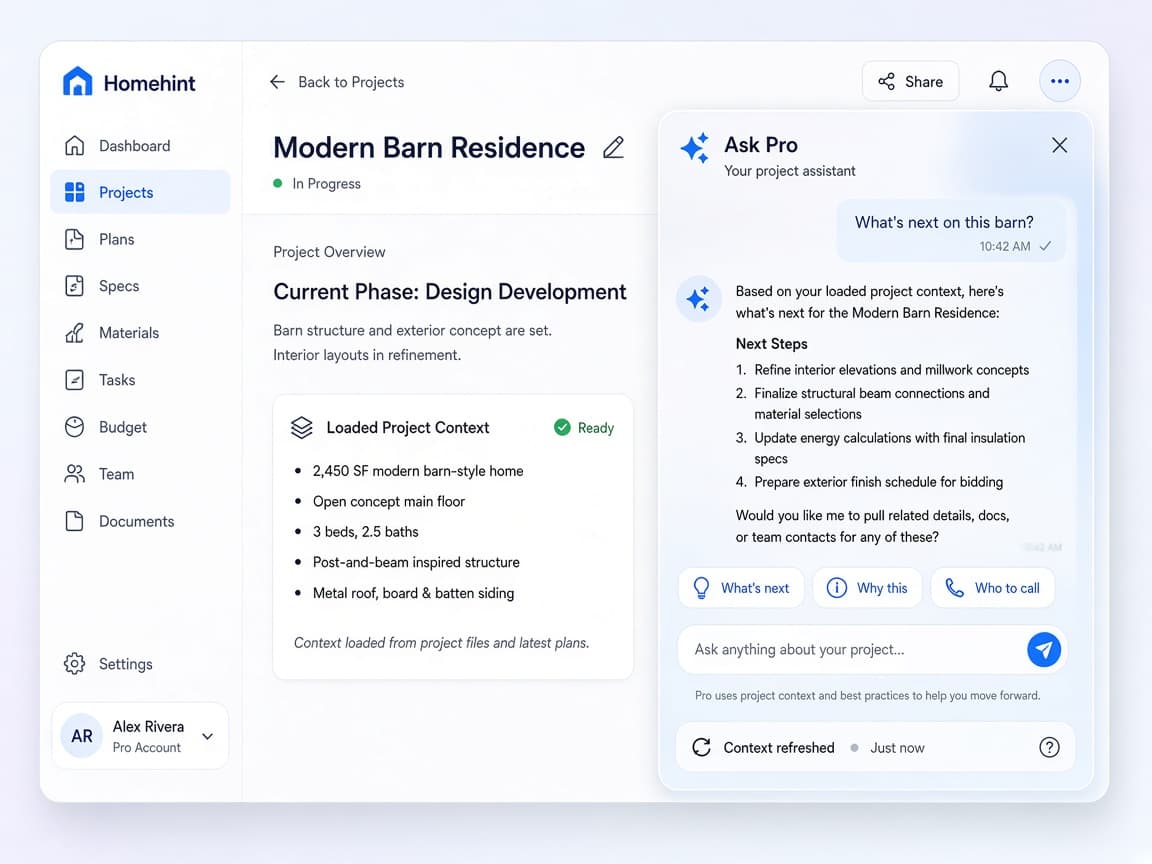This screenshot has width=1152, height=864.
Task: Close the Ask Pro panel
Action: tap(1059, 145)
